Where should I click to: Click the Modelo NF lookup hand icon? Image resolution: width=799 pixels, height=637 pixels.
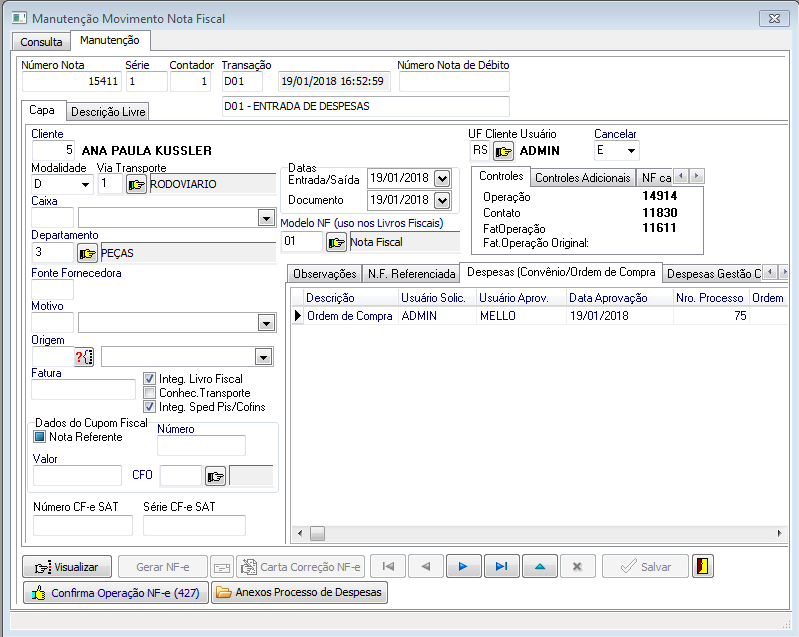click(336, 242)
